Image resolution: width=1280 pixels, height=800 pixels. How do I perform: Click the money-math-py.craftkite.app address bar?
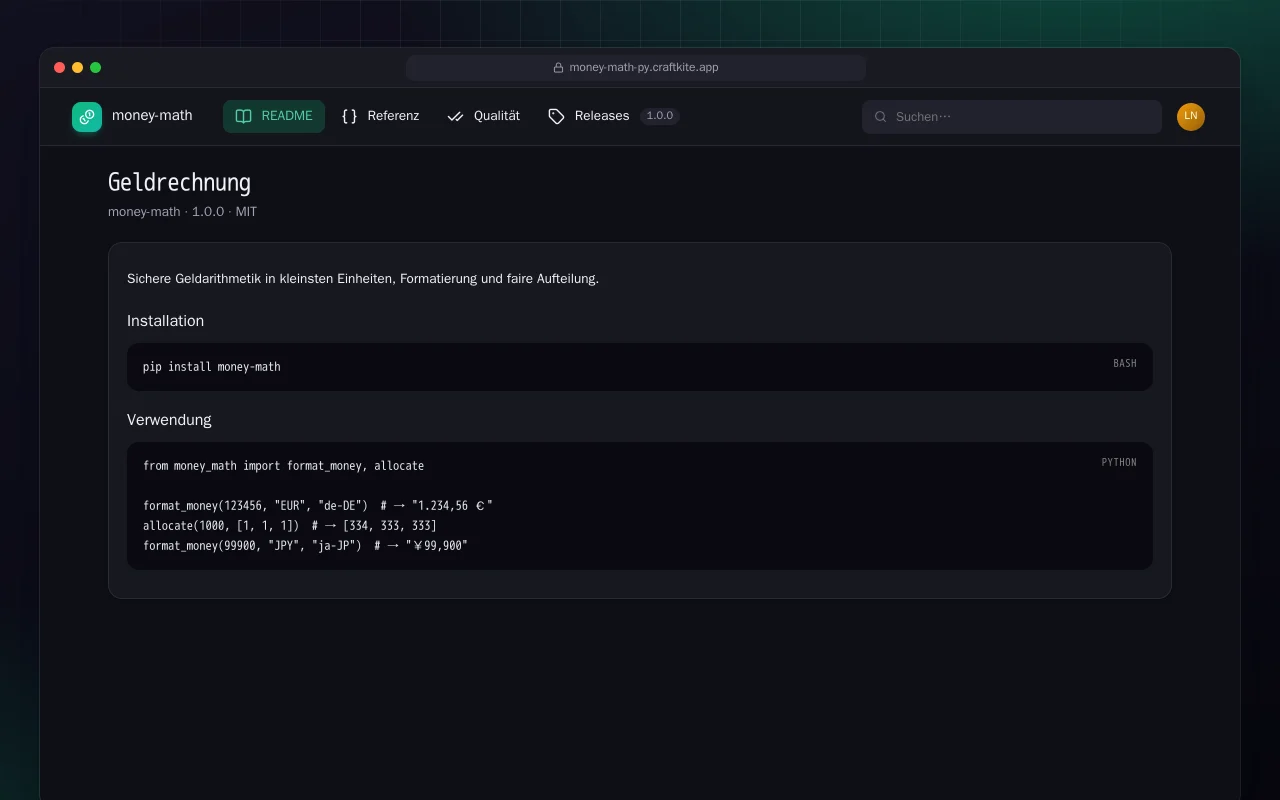[x=636, y=68]
